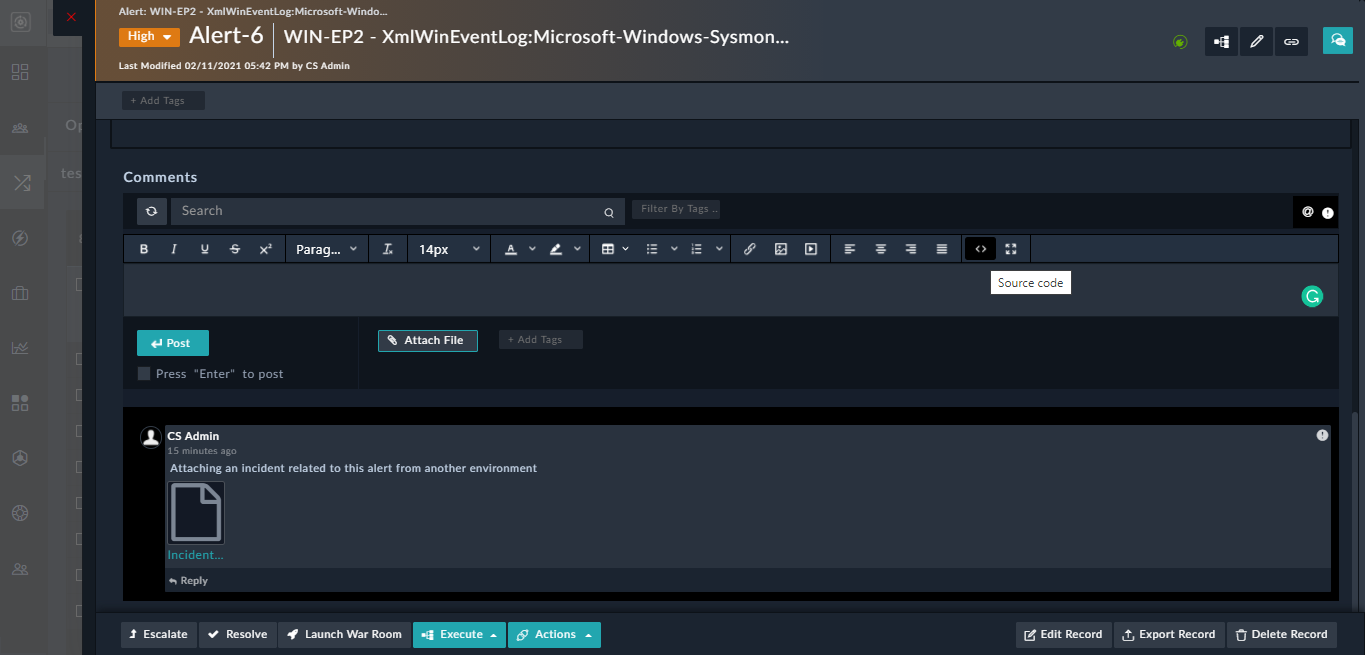Select the pencil edit icon in the header
Image resolution: width=1365 pixels, height=655 pixels.
coord(1256,41)
